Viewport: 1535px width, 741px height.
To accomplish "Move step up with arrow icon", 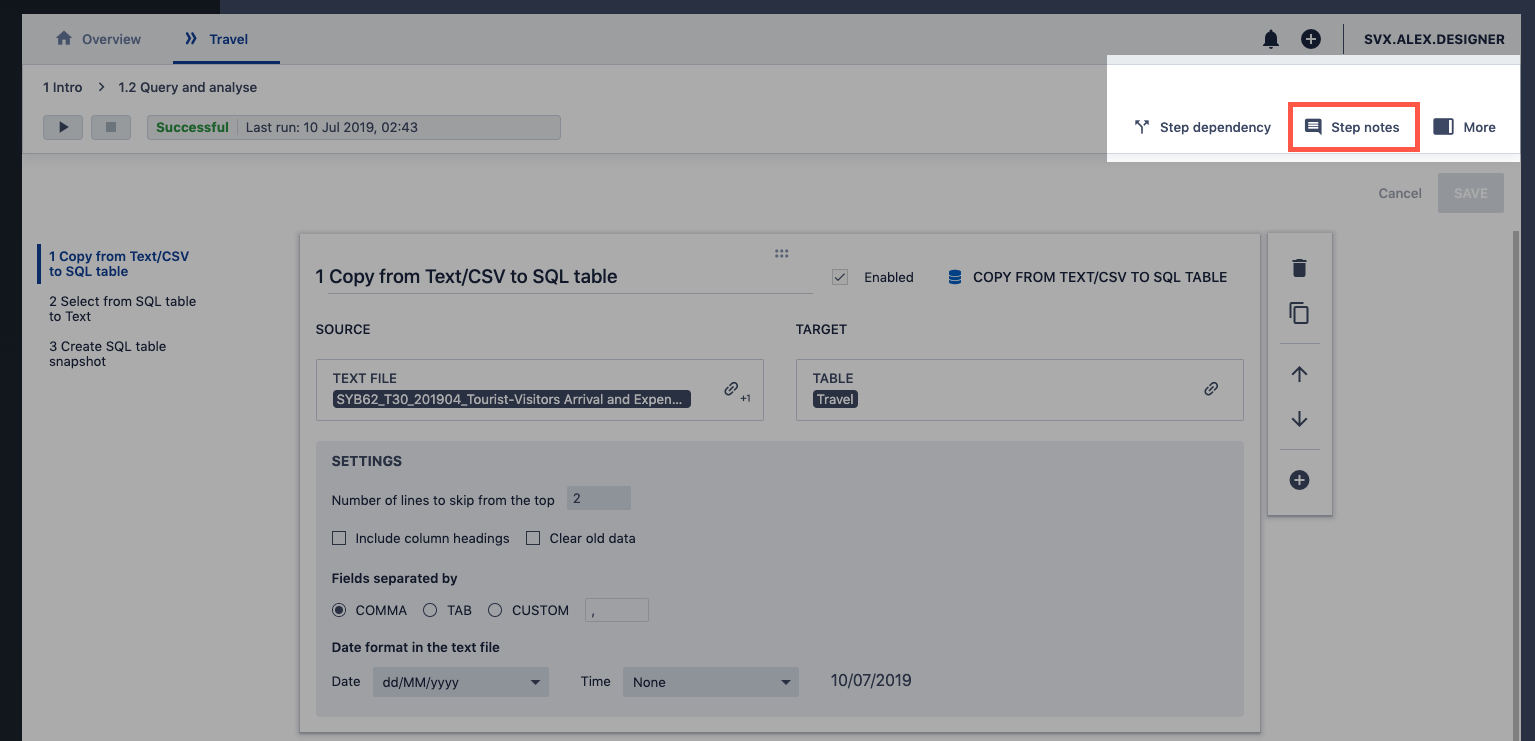I will tap(1299, 374).
